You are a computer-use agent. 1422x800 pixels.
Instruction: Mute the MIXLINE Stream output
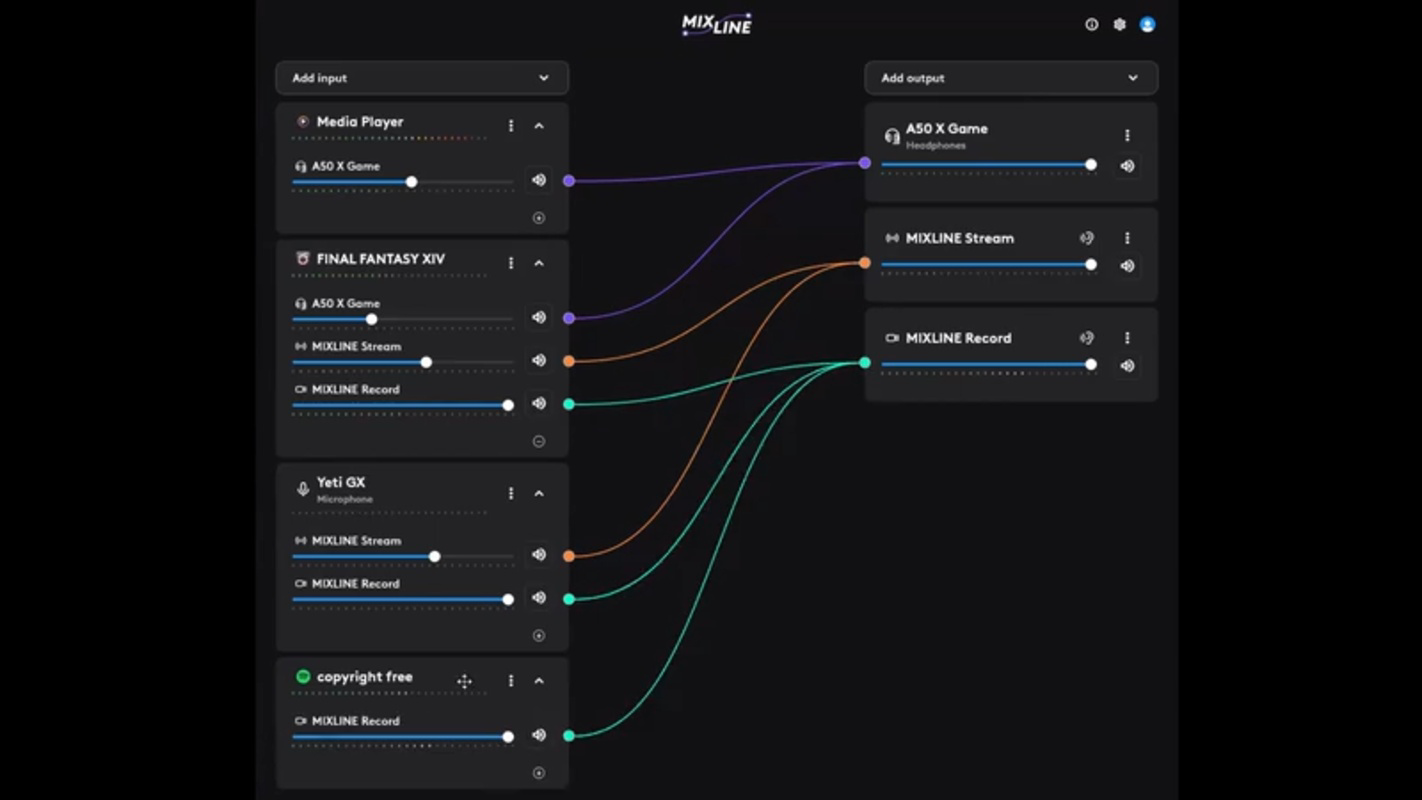point(1127,266)
